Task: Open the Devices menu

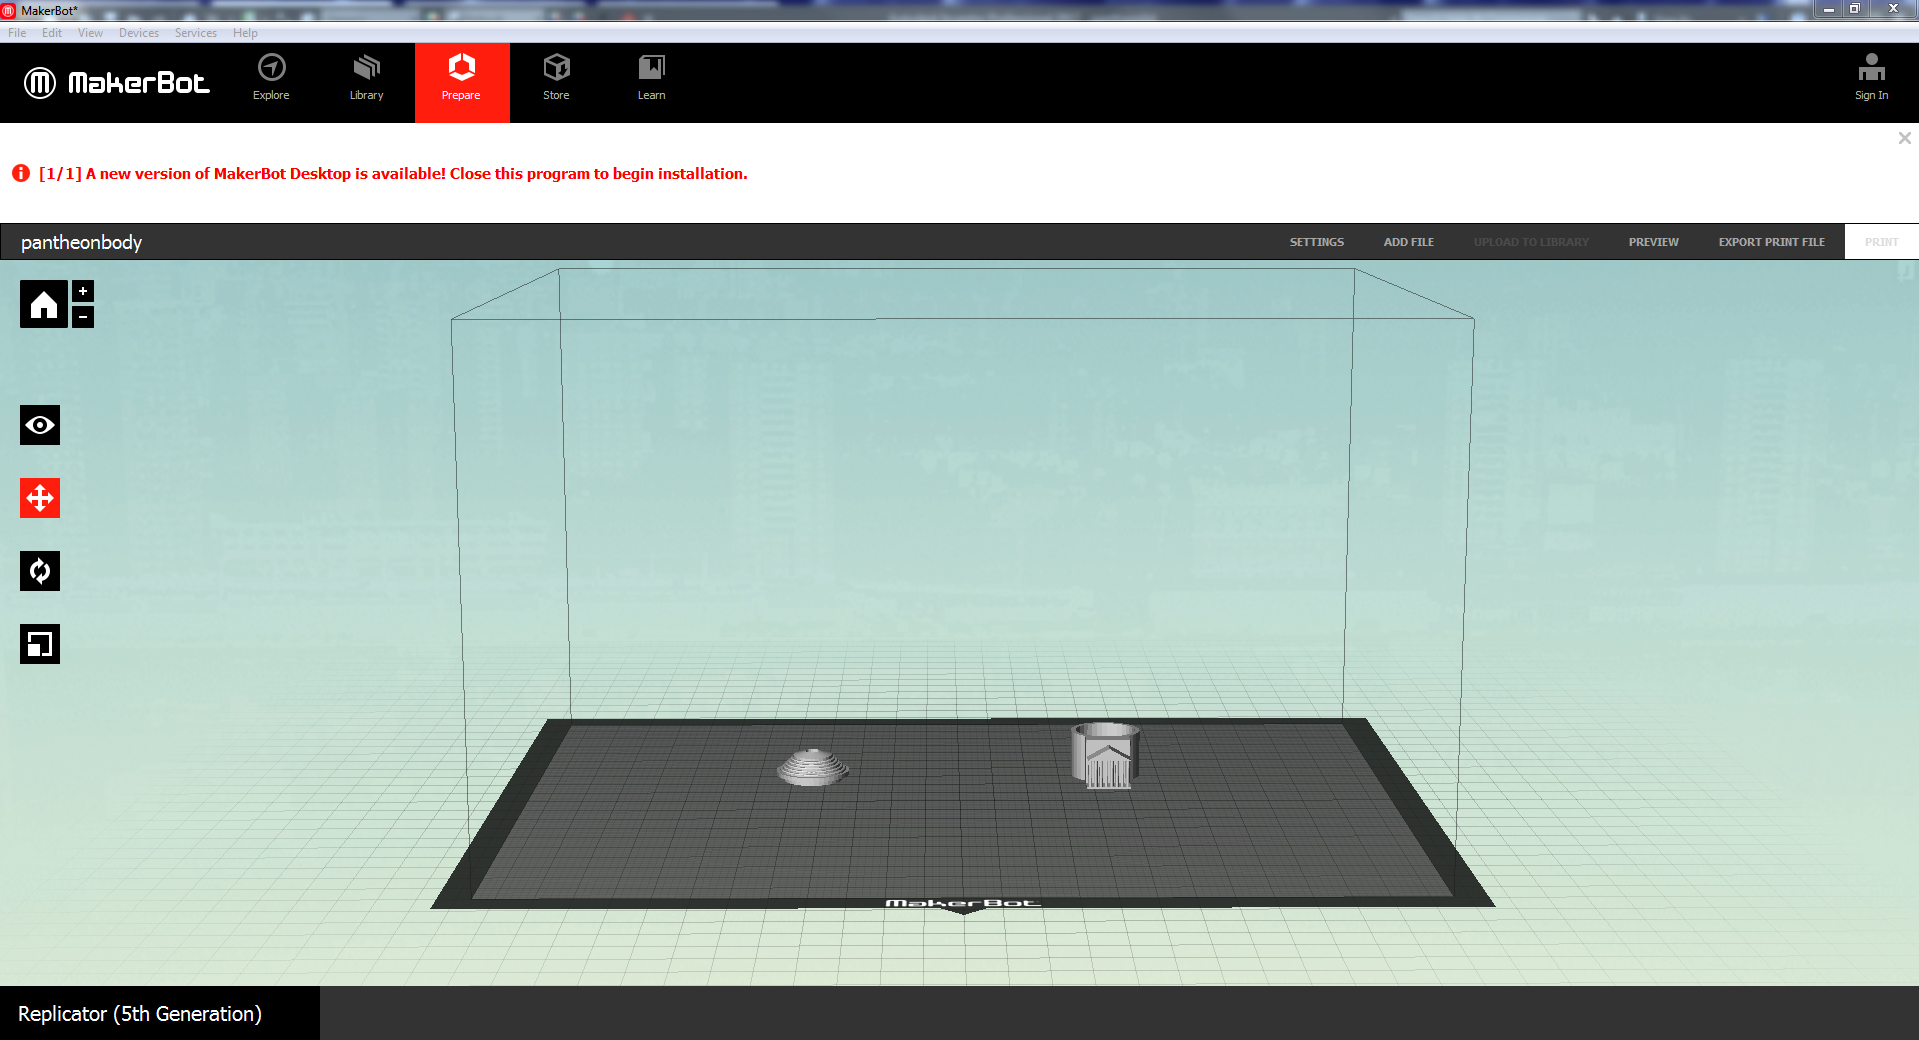Action: (x=139, y=33)
